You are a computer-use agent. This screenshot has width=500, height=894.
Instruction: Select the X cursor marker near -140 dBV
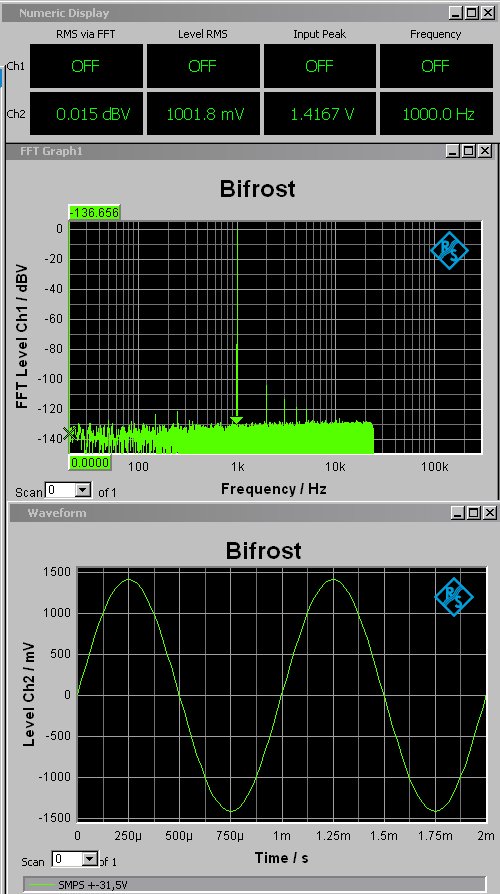[x=70, y=434]
